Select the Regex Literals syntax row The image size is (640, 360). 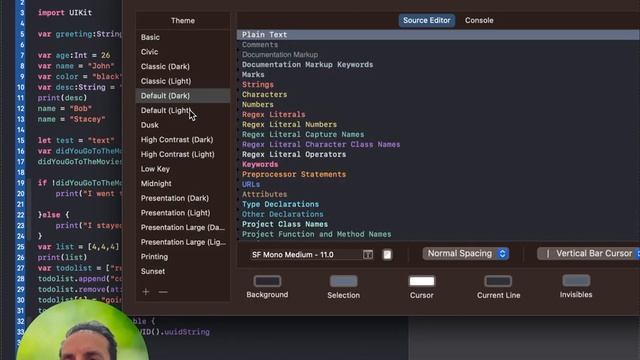tap(438, 115)
